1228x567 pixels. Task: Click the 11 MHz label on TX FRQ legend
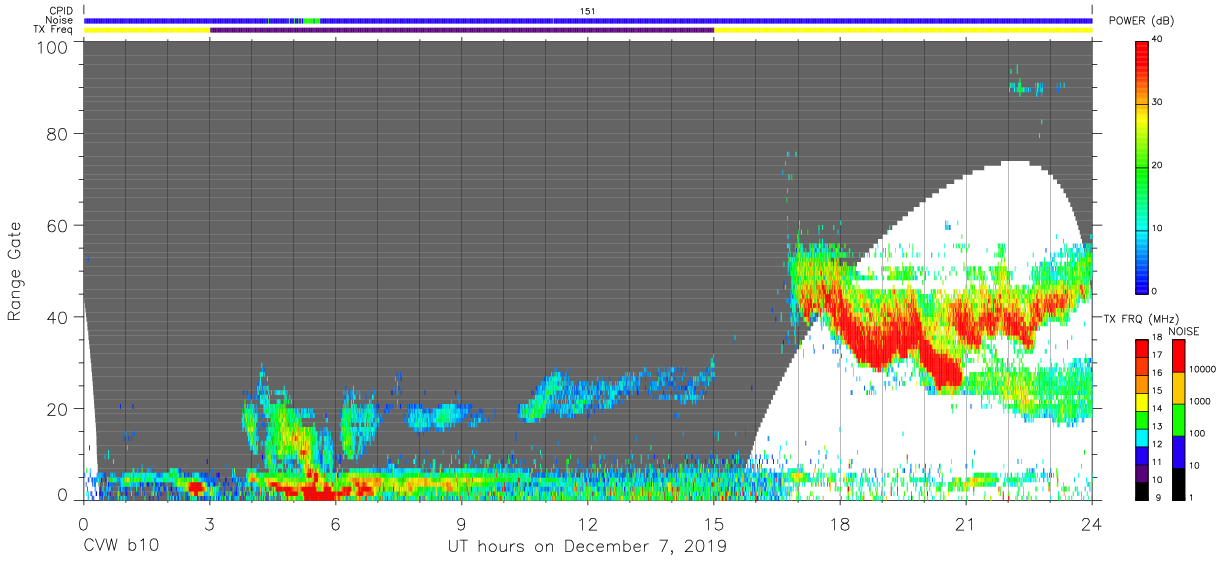1157,462
